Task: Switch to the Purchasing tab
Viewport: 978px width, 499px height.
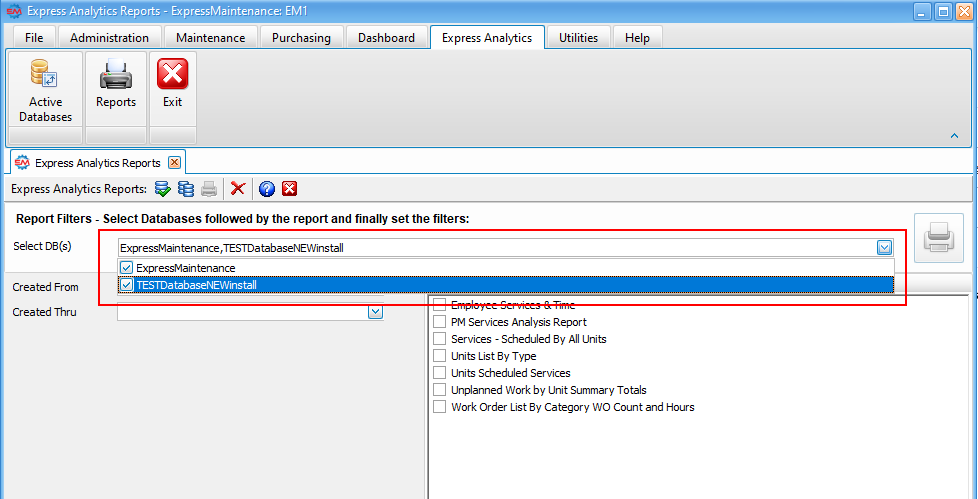Action: click(x=301, y=37)
